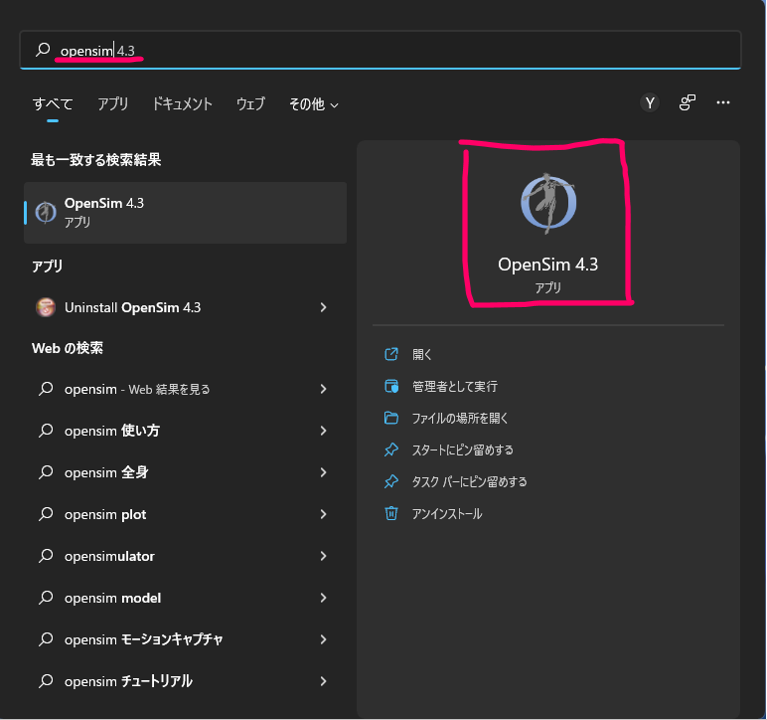
Task: Select opensim - Web 結果を見る suggestion
Action: pyautogui.click(x=185, y=389)
